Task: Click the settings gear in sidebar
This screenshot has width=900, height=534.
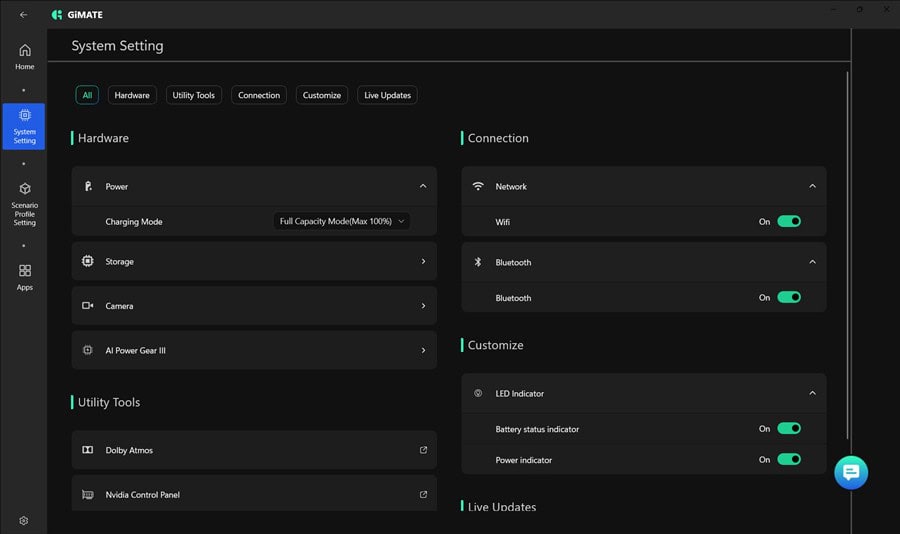Action: tap(24, 520)
